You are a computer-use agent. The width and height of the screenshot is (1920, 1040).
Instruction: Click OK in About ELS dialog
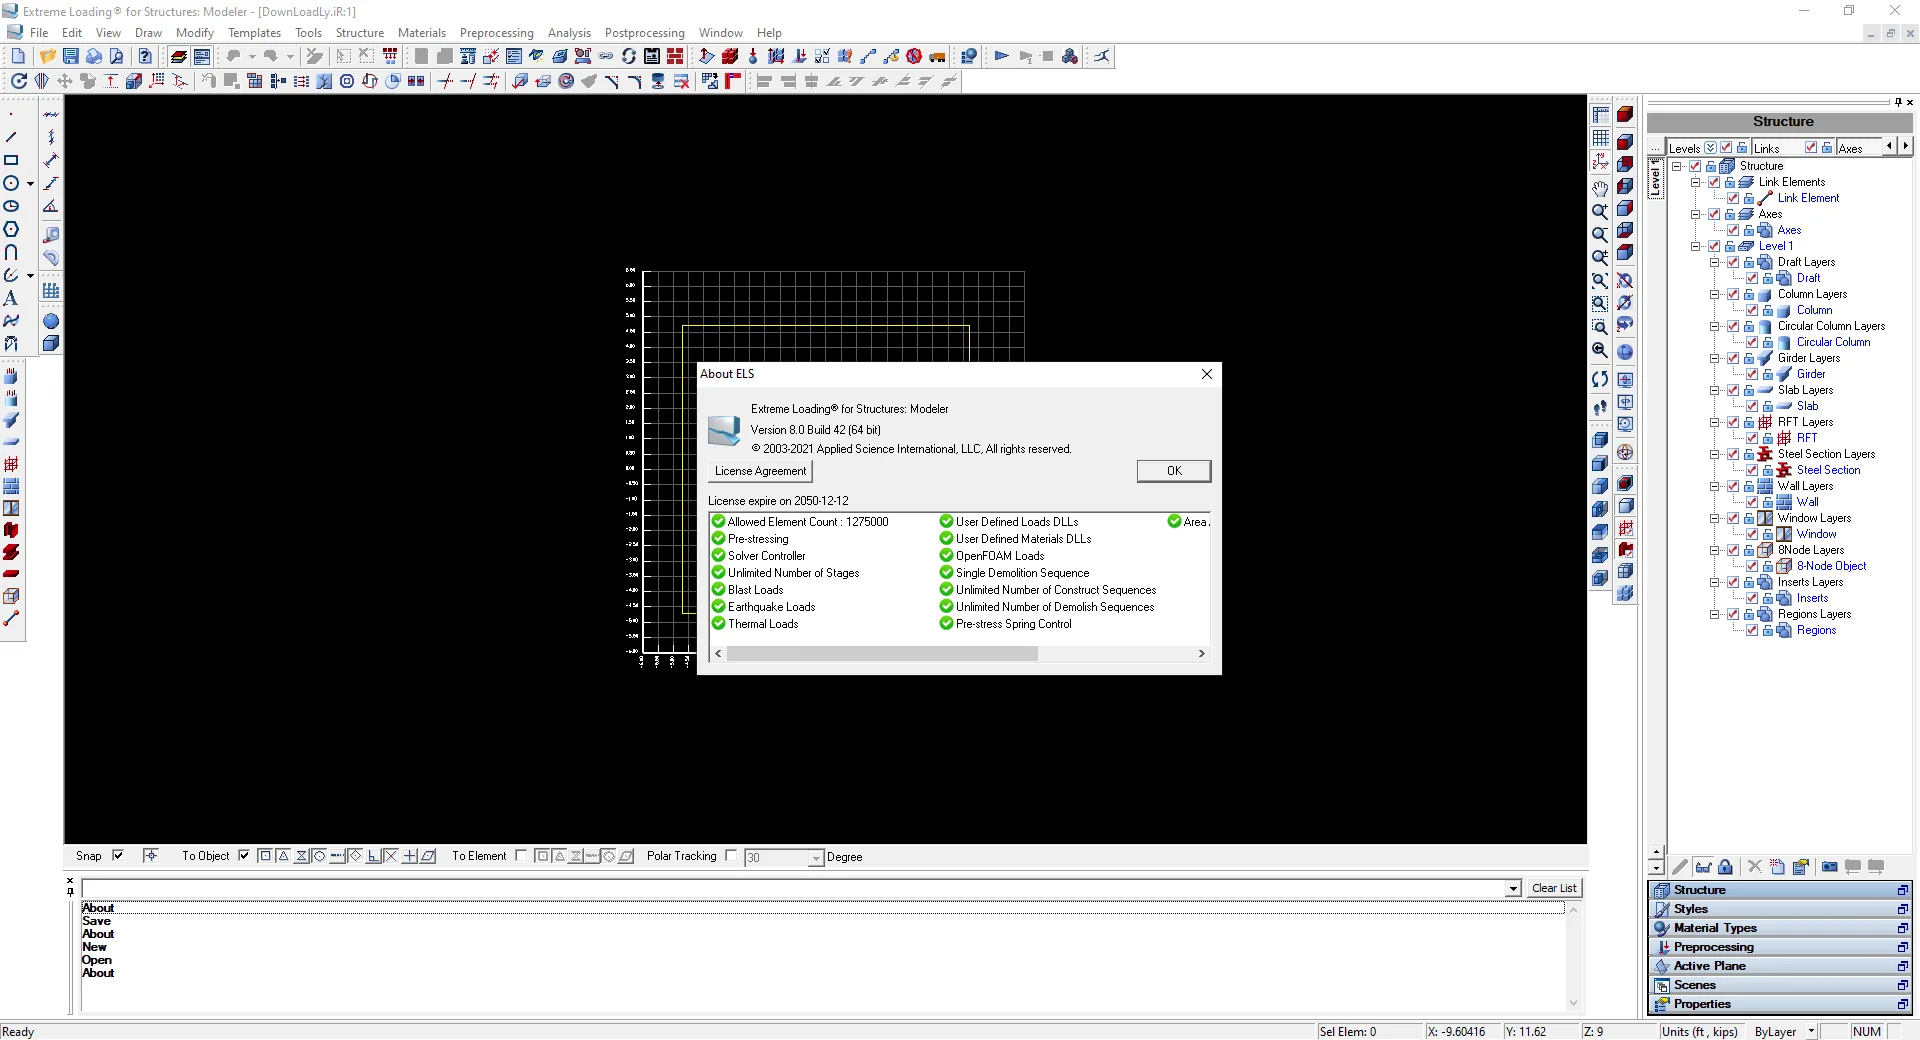1174,471
